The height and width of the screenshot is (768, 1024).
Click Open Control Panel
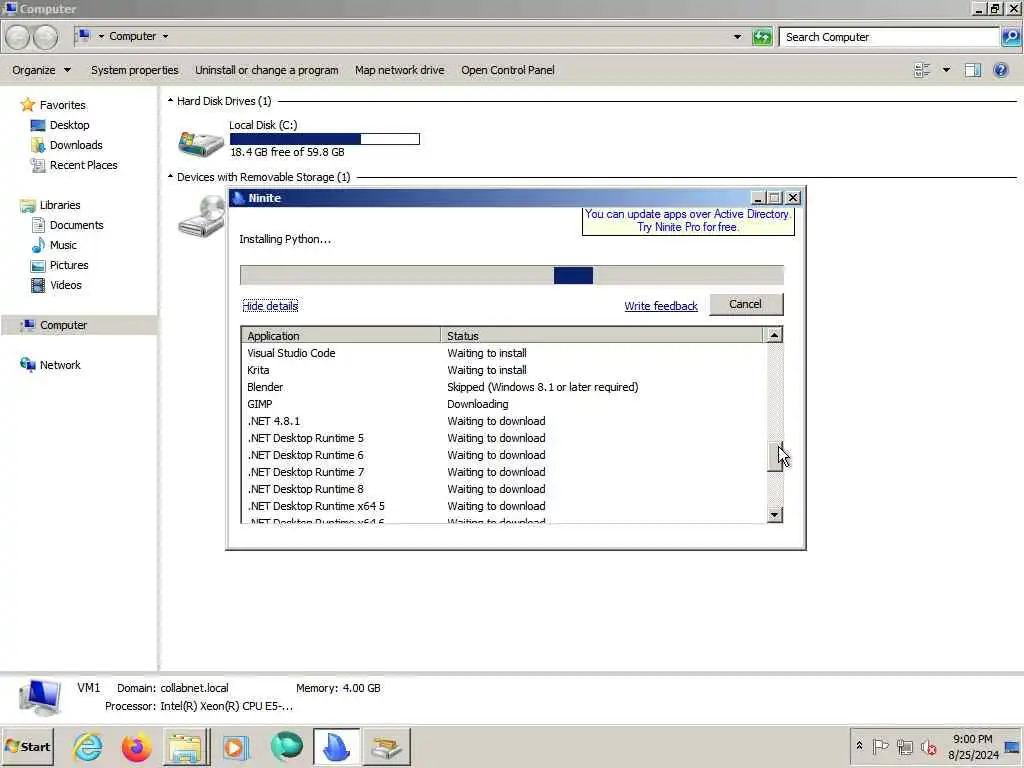click(x=507, y=70)
